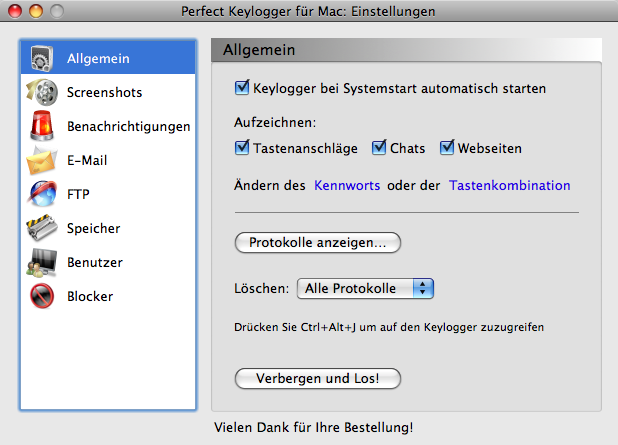Click the 'Aufzeichnen:' label
Viewport: 618px width, 445px height.
[275, 123]
